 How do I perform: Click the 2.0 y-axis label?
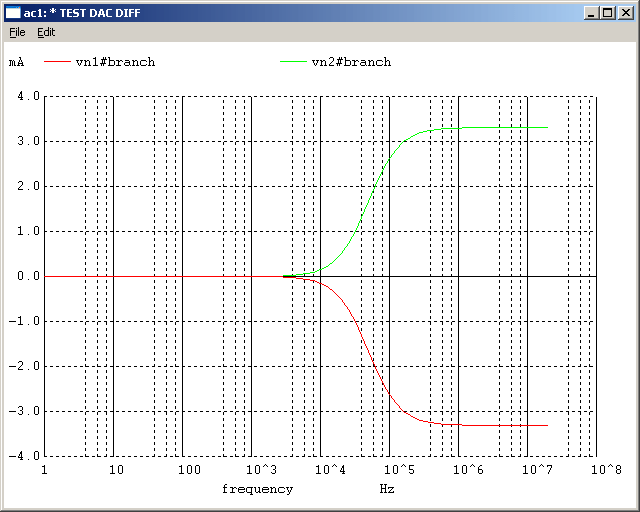coord(29,186)
